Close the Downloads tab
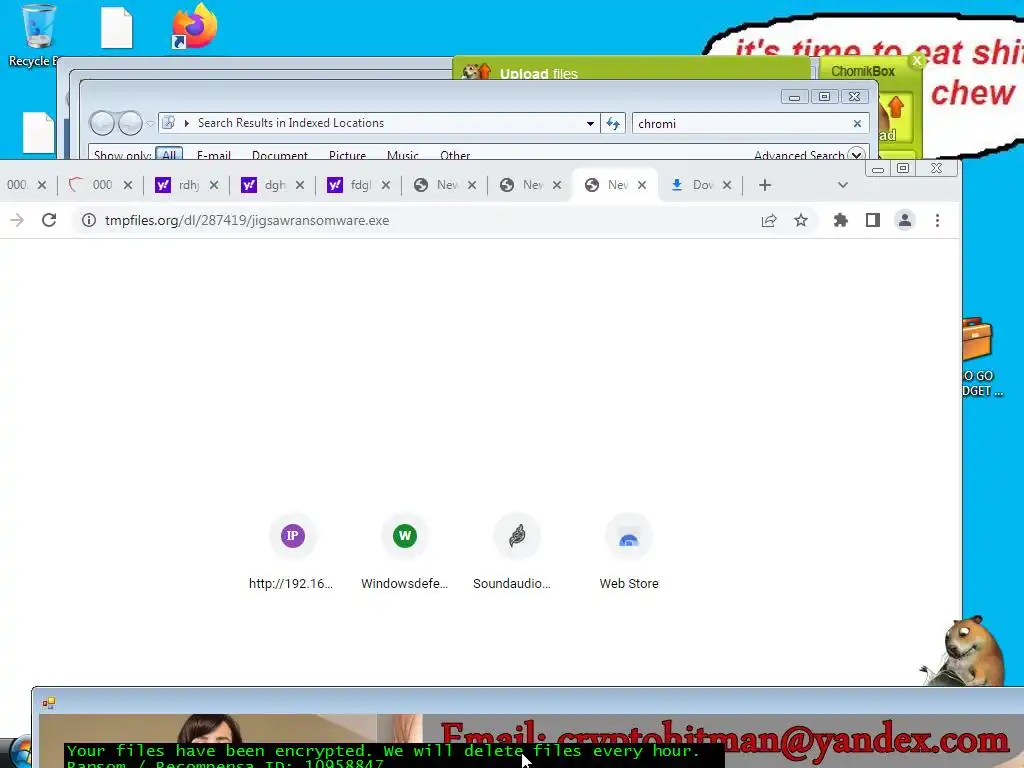The image size is (1024, 768). click(x=727, y=185)
